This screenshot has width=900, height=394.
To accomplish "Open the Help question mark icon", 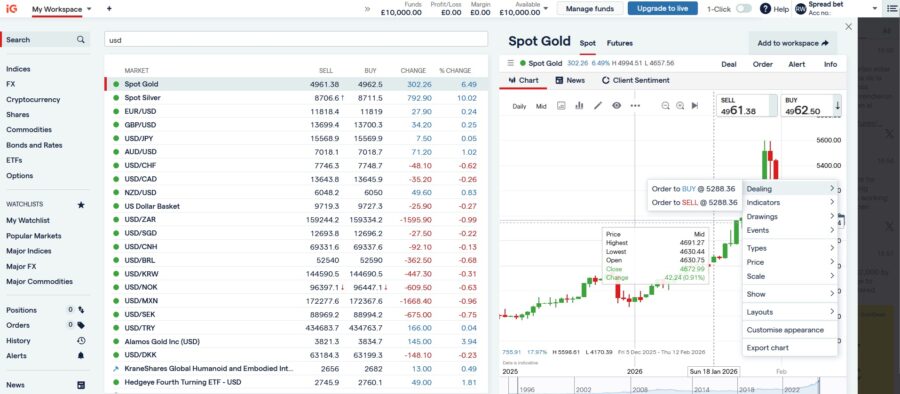I will click(765, 9).
